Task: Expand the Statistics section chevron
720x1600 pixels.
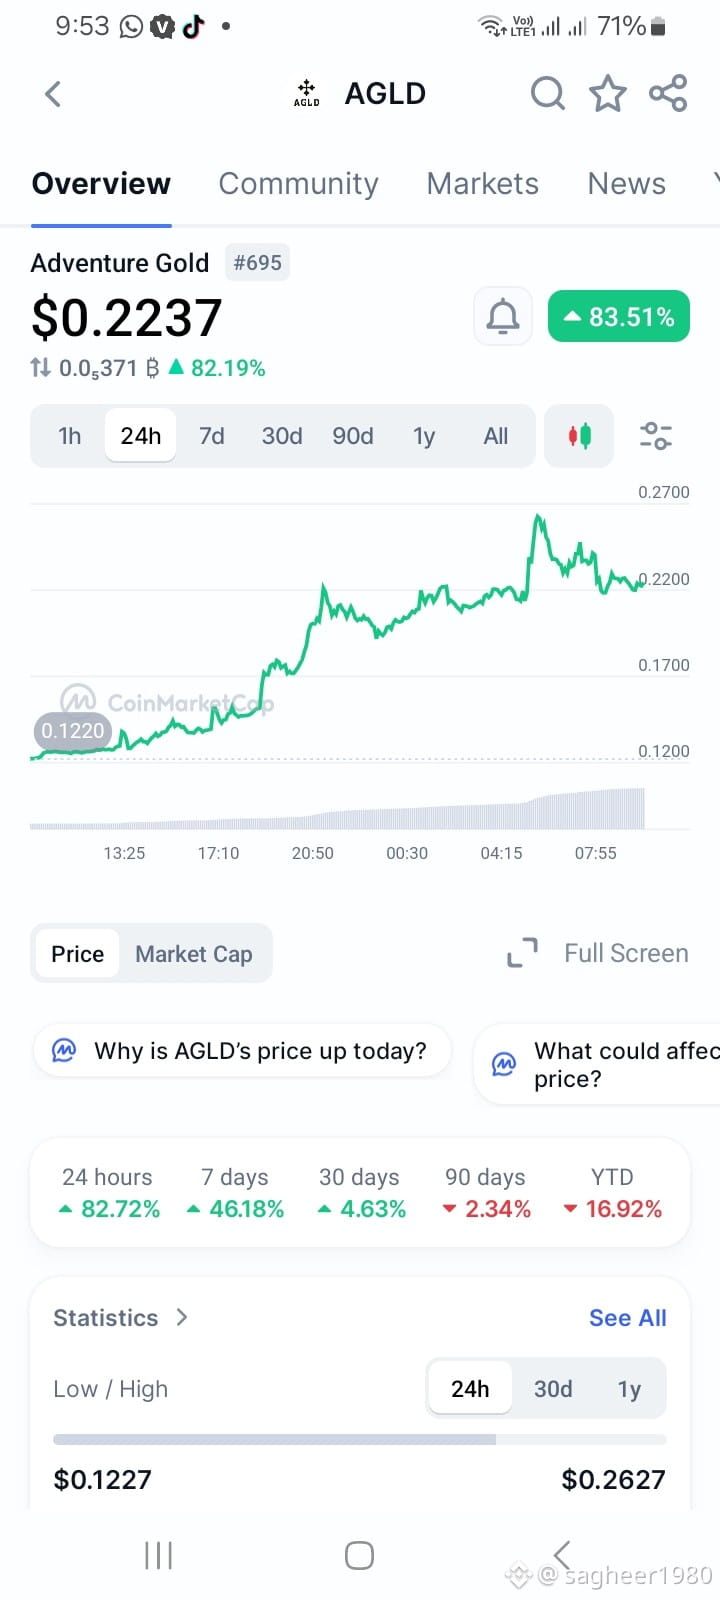Action: coord(181,1317)
